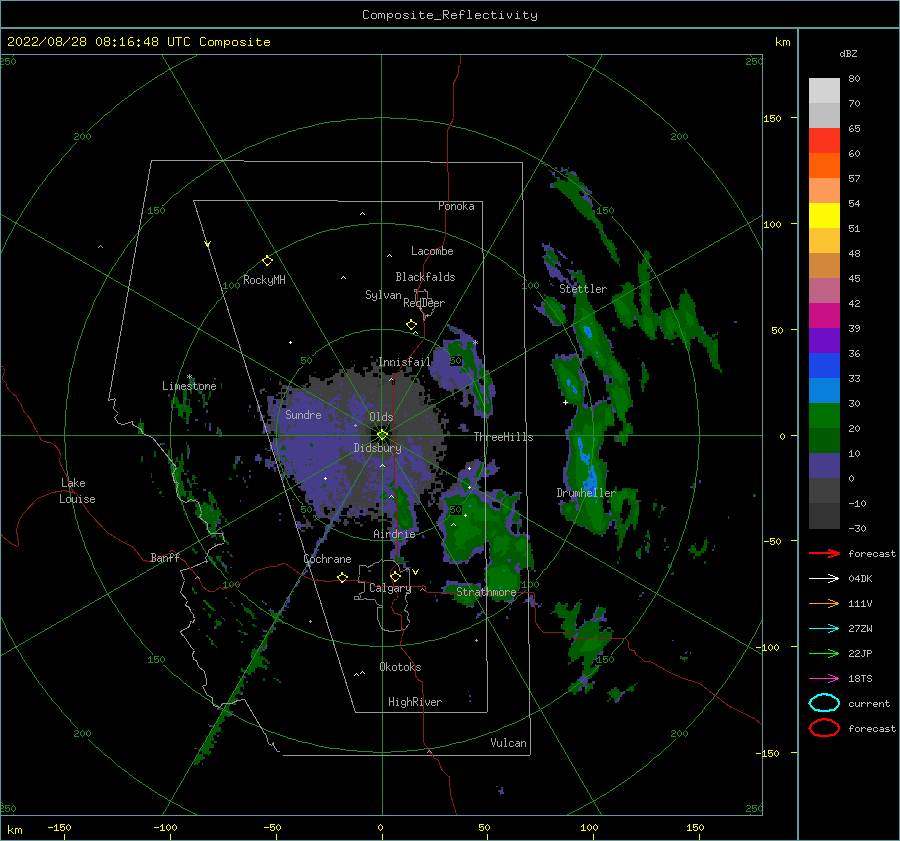Image resolution: width=900 pixels, height=841 pixels.
Task: Click the yellow diamond marker below RedDeer
Action: pyautogui.click(x=412, y=325)
